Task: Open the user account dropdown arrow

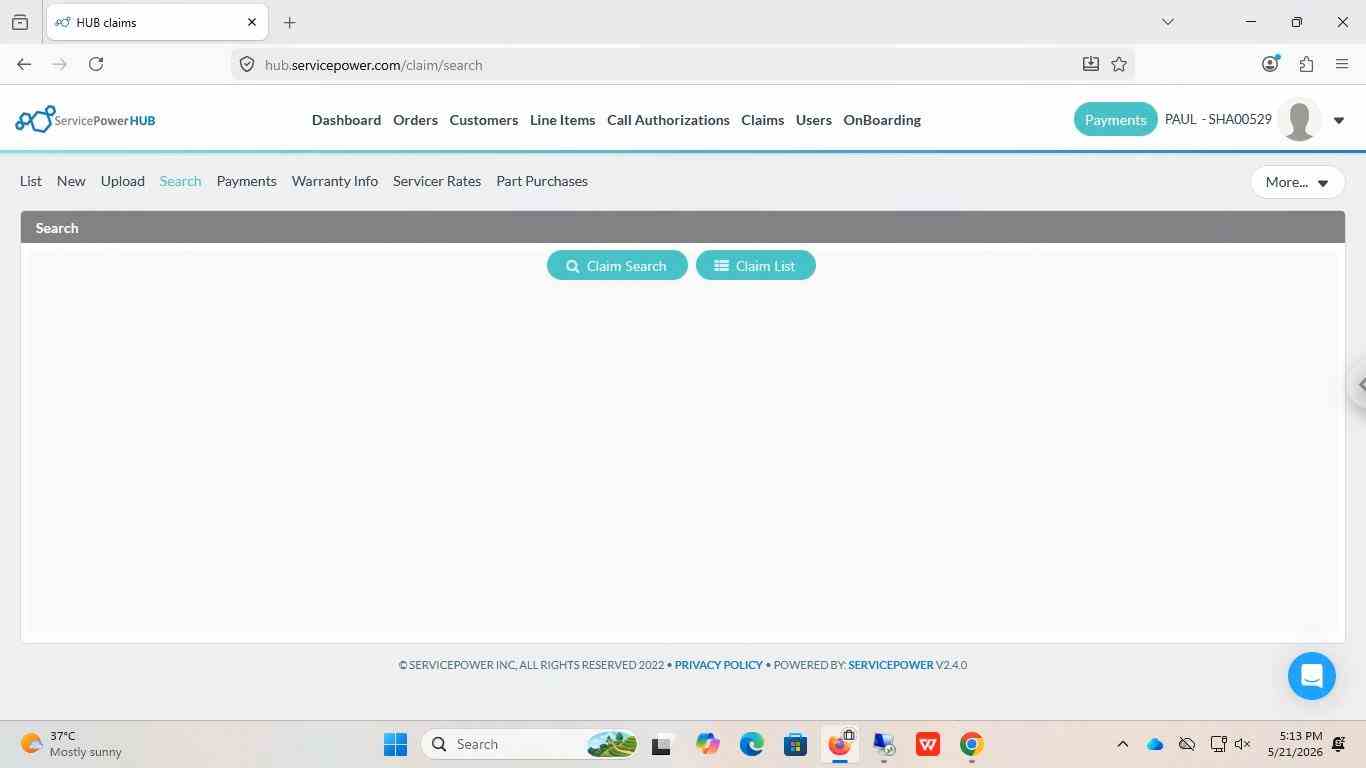Action: 1339,121
